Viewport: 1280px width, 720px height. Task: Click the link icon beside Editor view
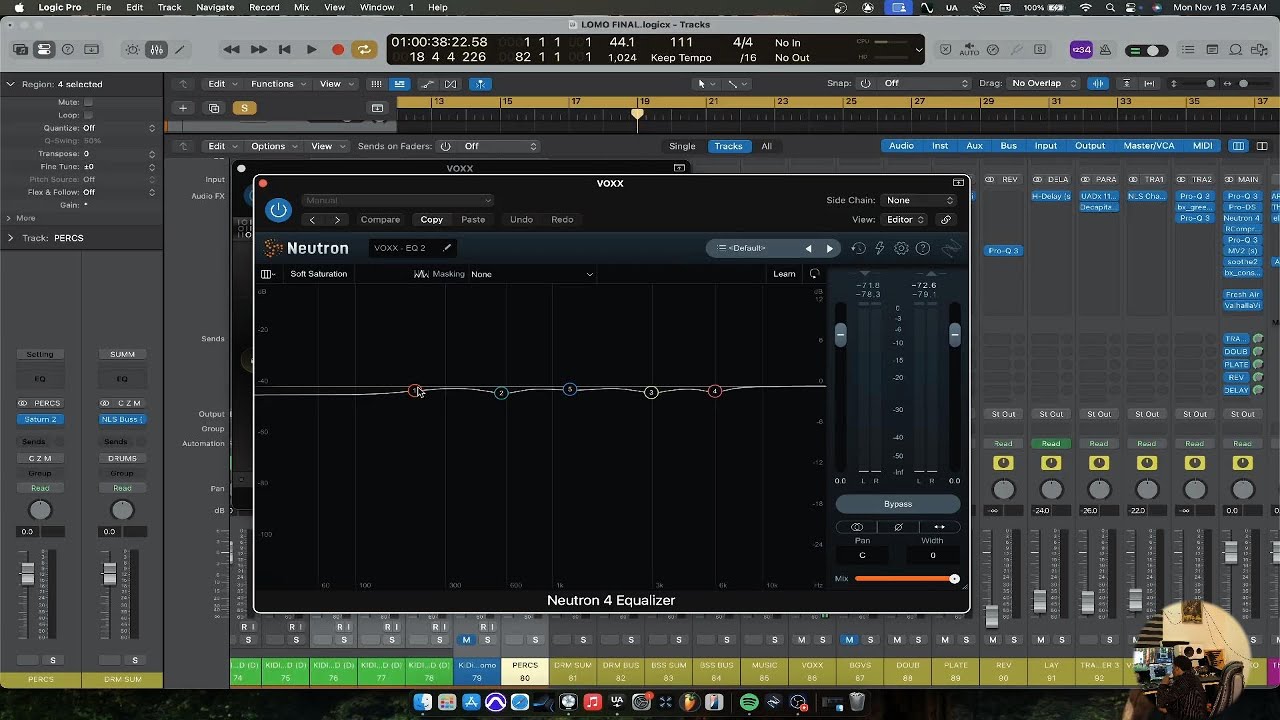click(946, 220)
